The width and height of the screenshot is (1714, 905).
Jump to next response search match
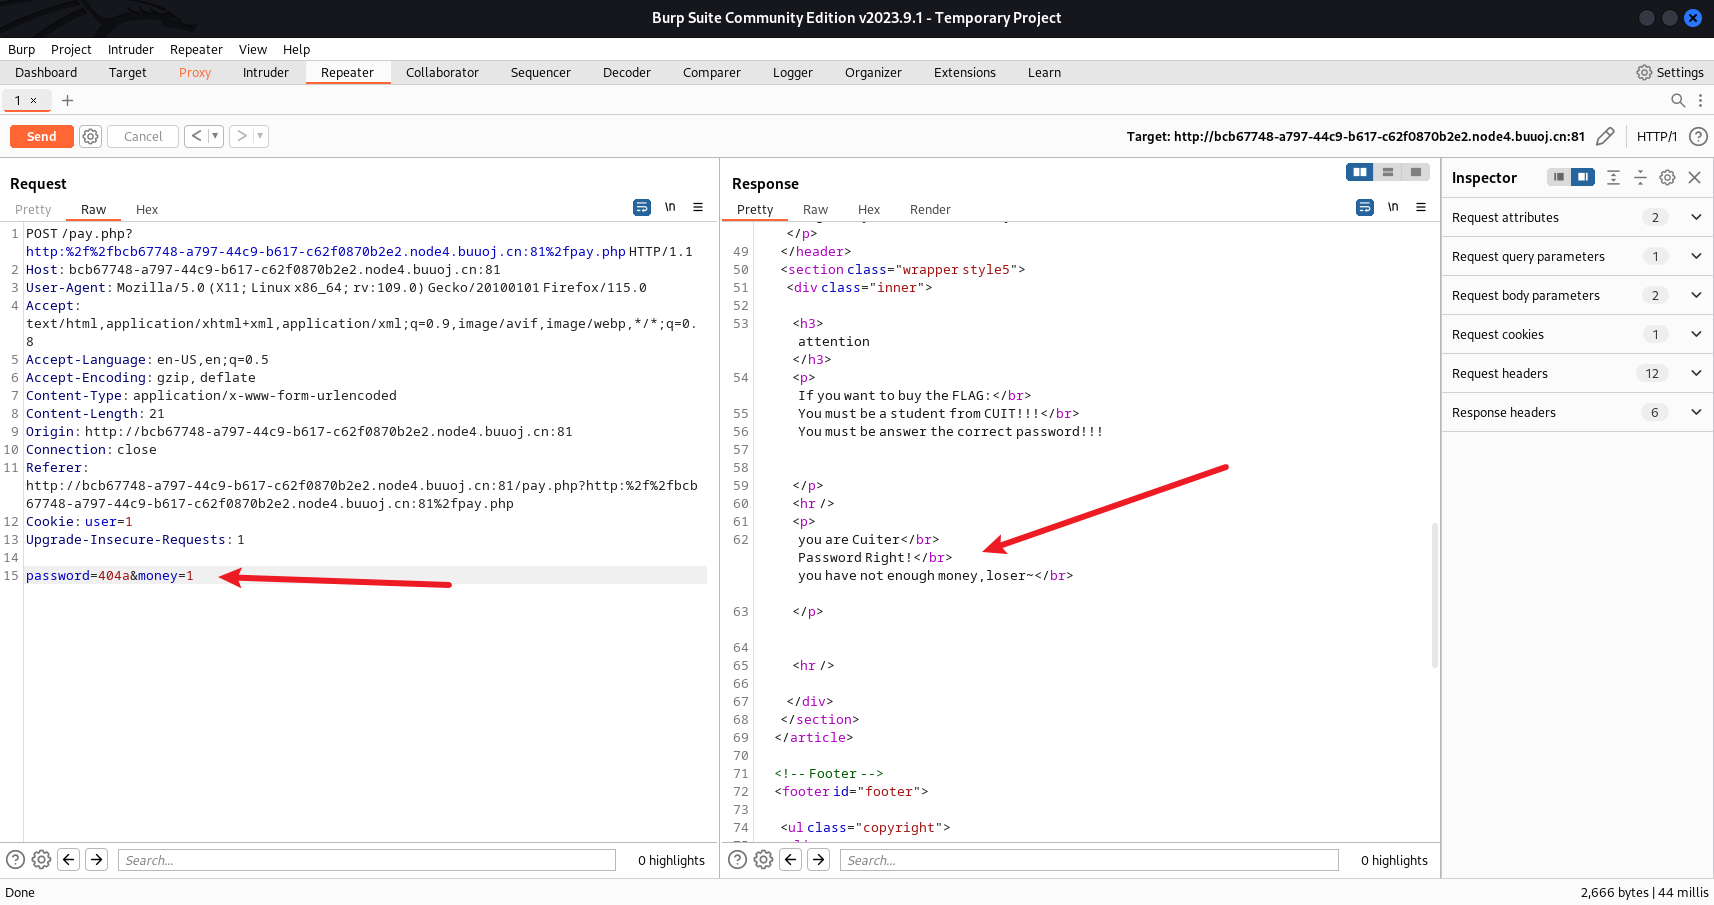coord(819,859)
